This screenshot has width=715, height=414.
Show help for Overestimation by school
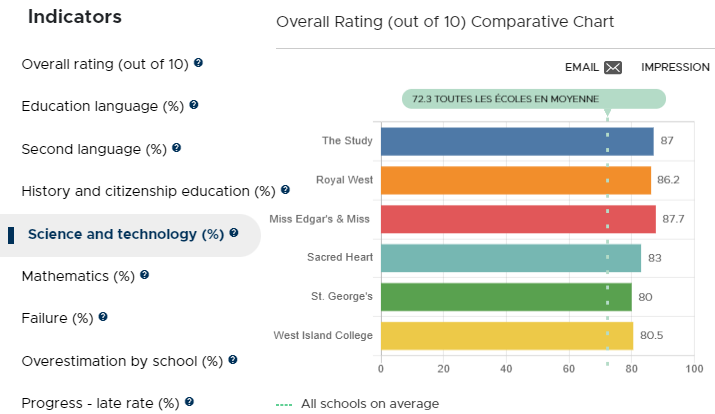pyautogui.click(x=233, y=360)
